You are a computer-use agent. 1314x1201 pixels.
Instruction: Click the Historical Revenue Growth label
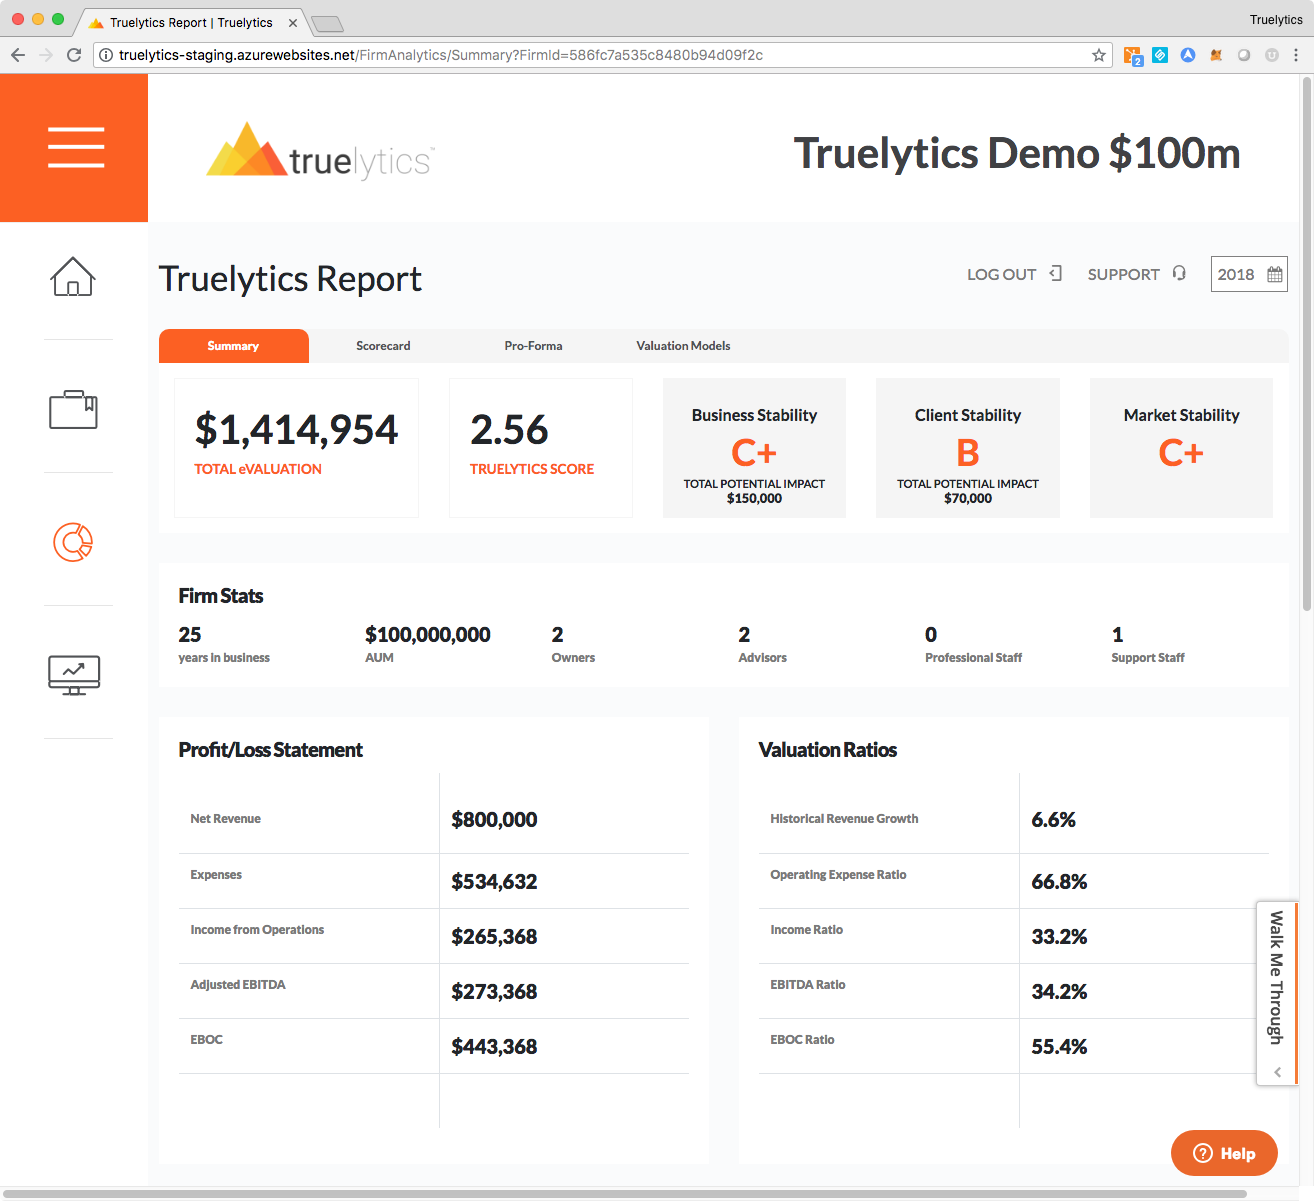point(844,819)
